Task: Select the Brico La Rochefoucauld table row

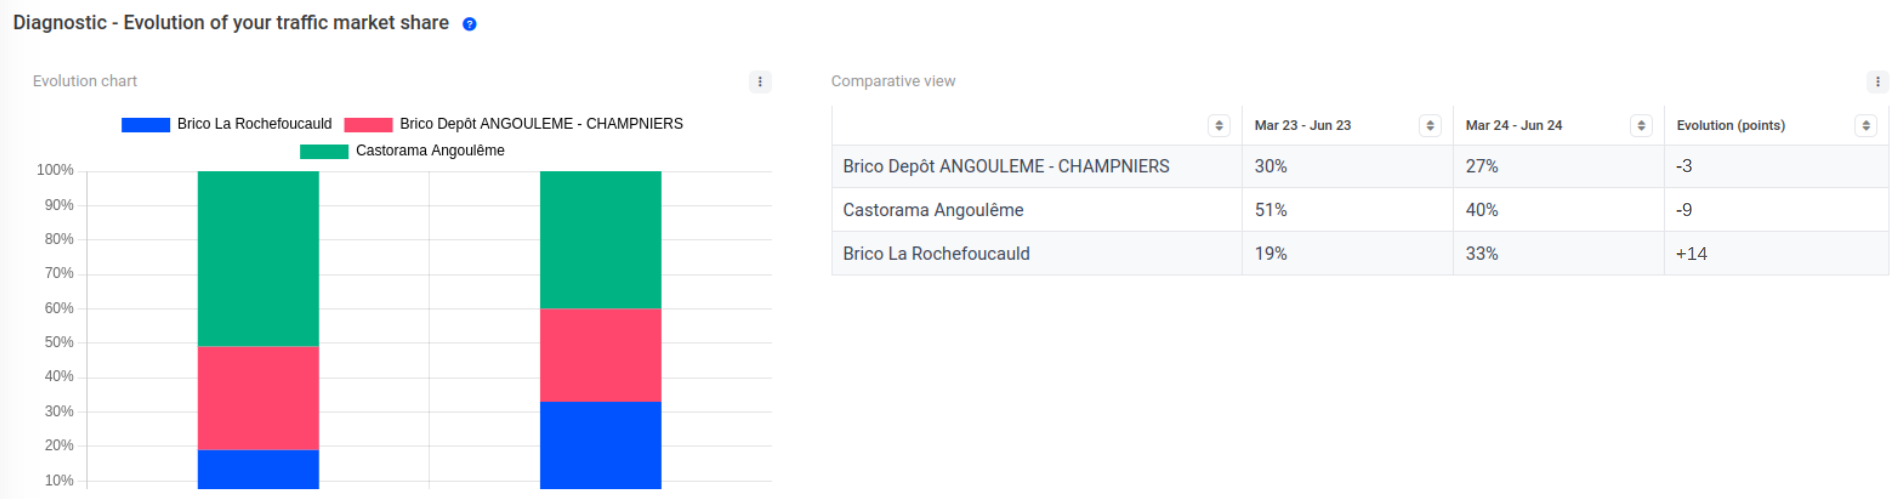Action: point(936,254)
